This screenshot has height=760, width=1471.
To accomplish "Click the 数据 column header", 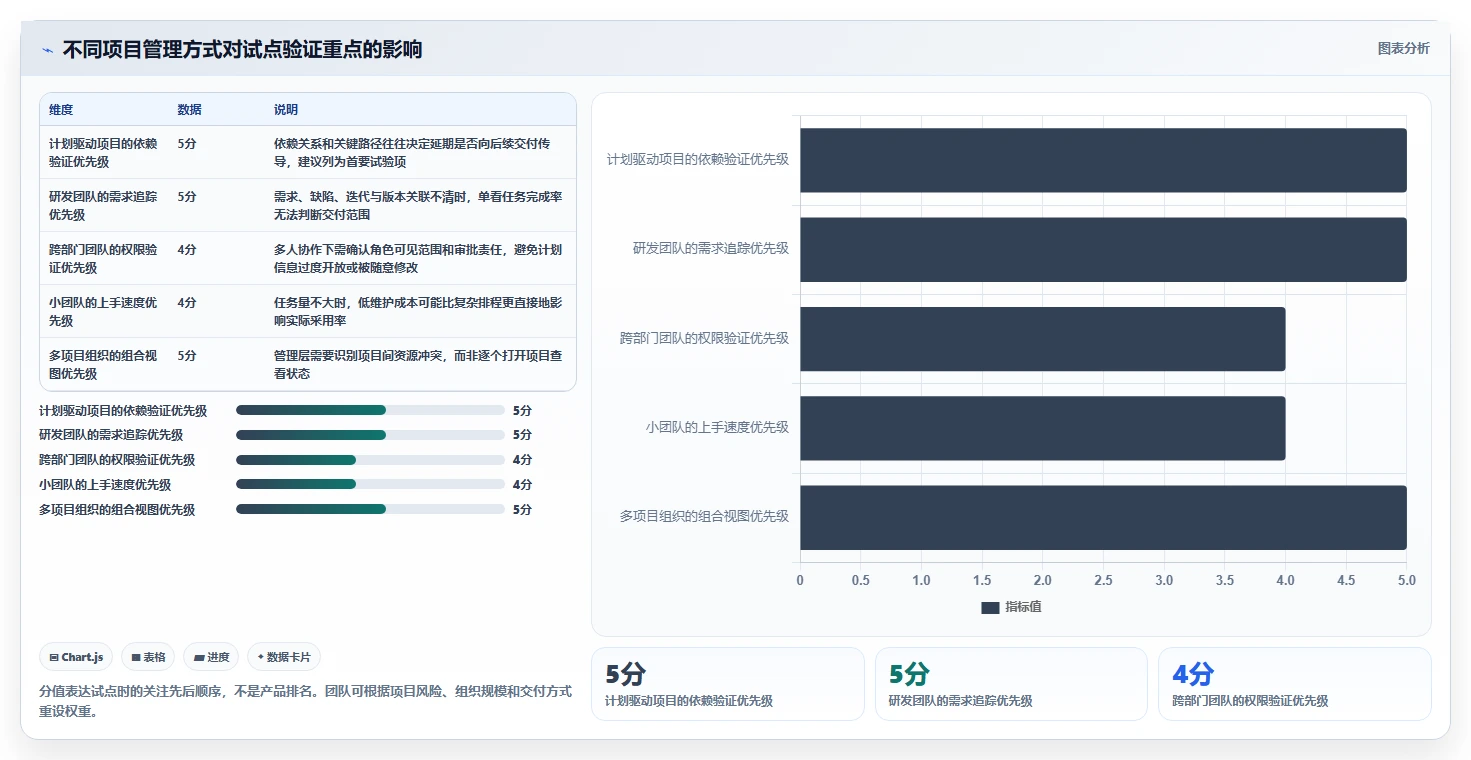I will (189, 110).
